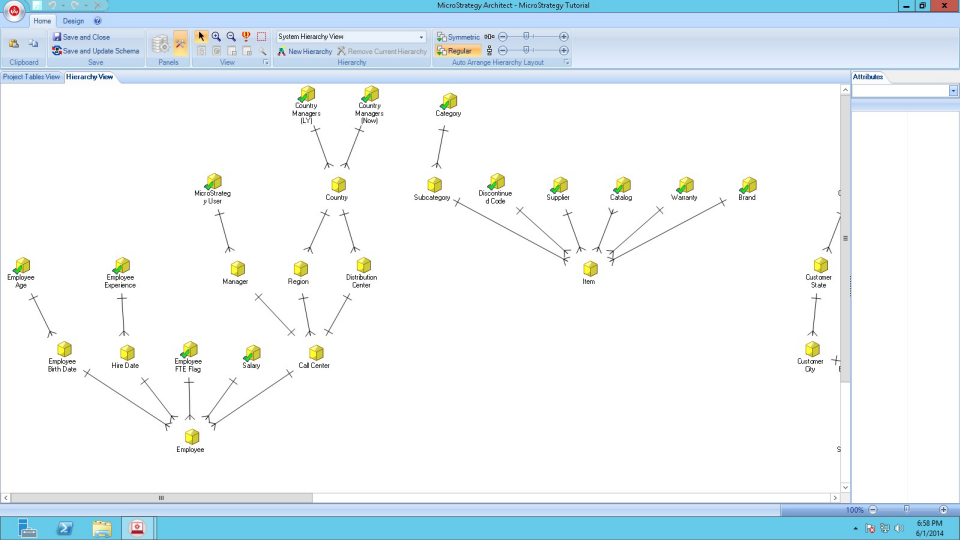
Task: Expand Auto Arrange Hierarchy Layout options launcher
Action: coord(567,62)
